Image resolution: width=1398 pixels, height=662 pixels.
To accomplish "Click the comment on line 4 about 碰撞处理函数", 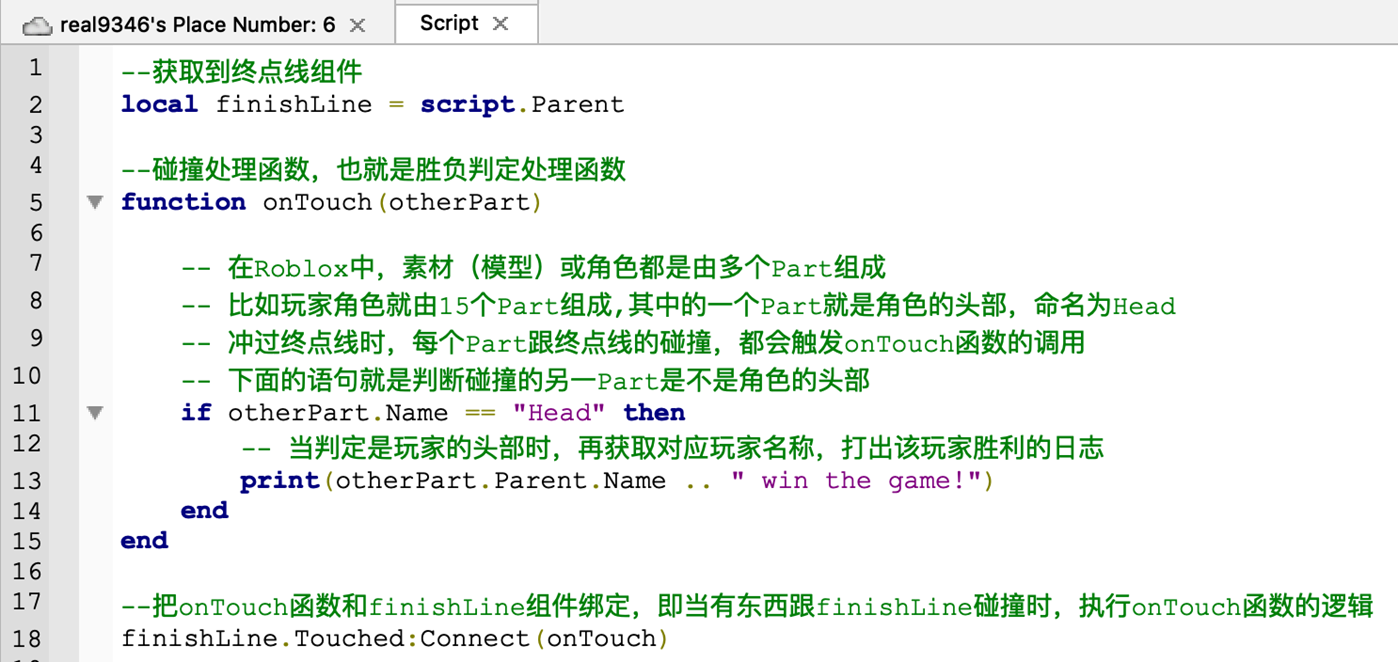I will point(373,169).
